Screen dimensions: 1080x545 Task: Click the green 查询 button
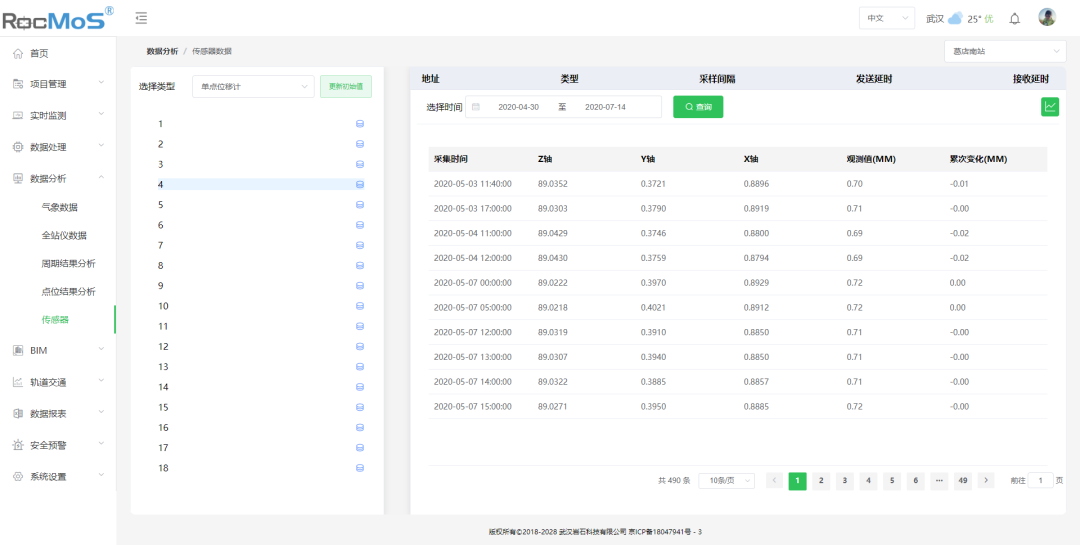click(698, 107)
